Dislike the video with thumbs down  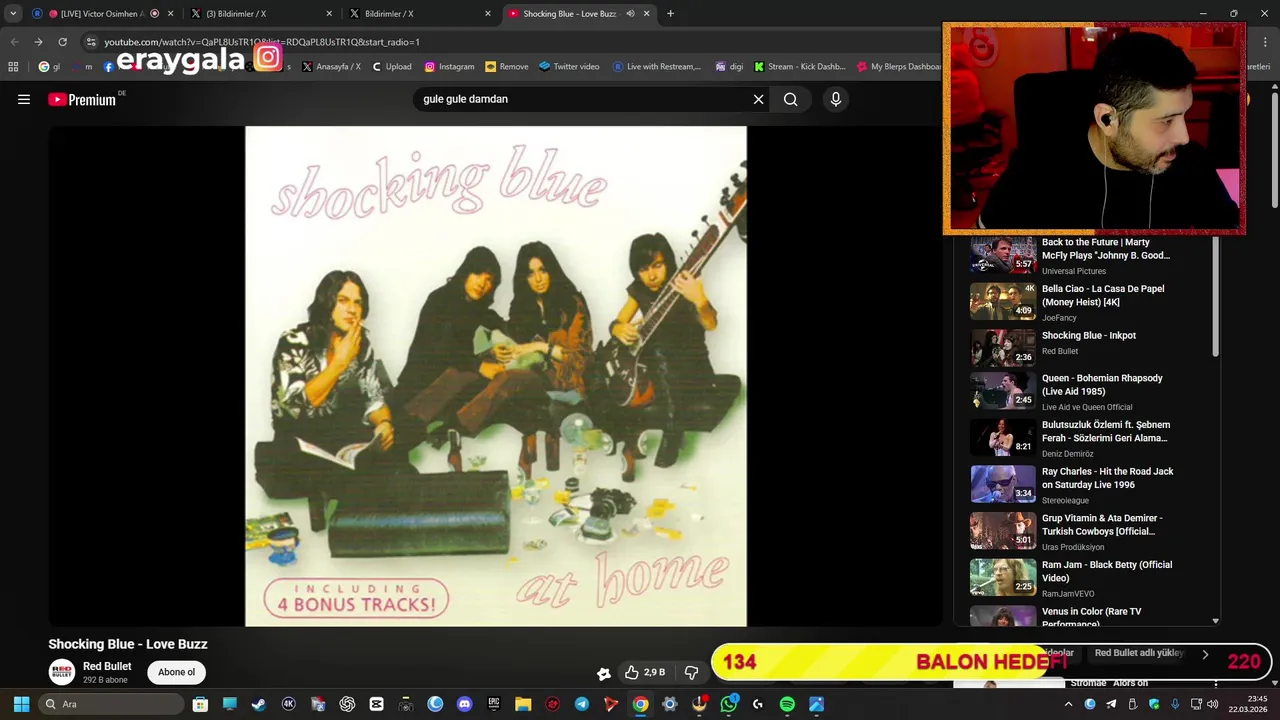[691, 672]
